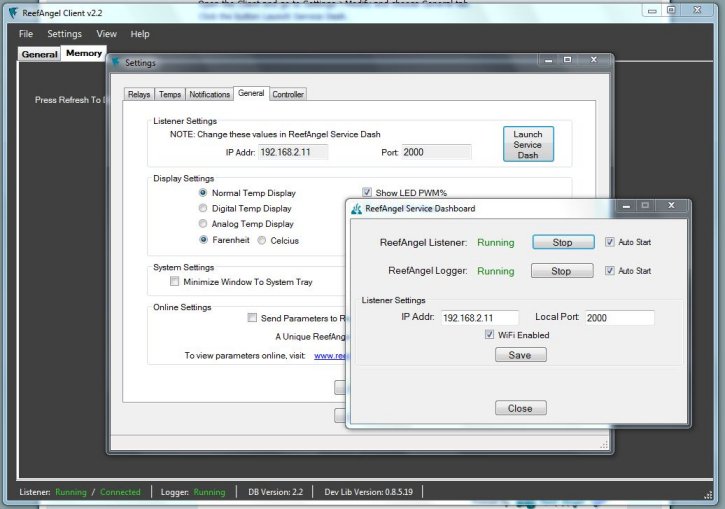Click the Settings window title icon

pyautogui.click(x=116, y=62)
